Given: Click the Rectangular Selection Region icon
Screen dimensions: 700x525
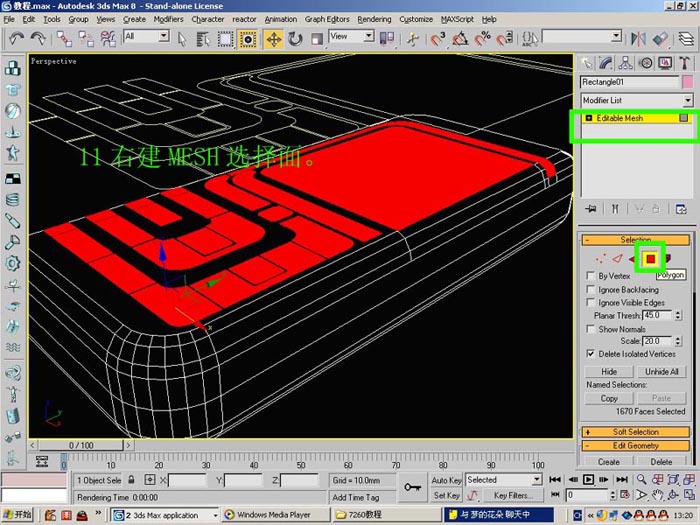Looking at the screenshot, I should pyautogui.click(x=225, y=39).
